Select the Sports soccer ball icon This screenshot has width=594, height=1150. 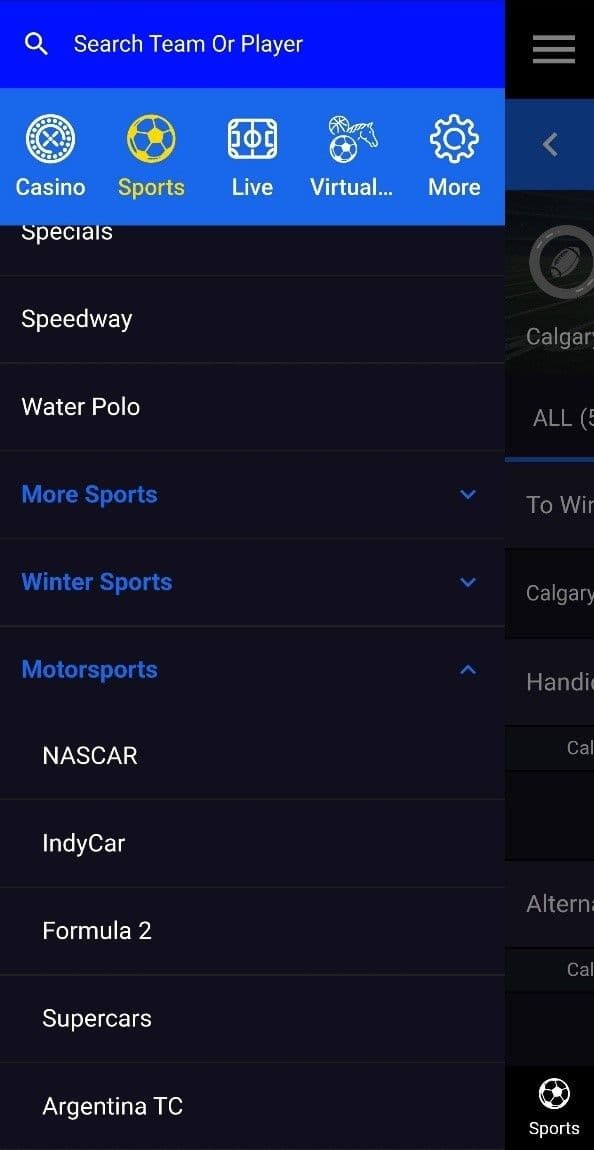151,139
